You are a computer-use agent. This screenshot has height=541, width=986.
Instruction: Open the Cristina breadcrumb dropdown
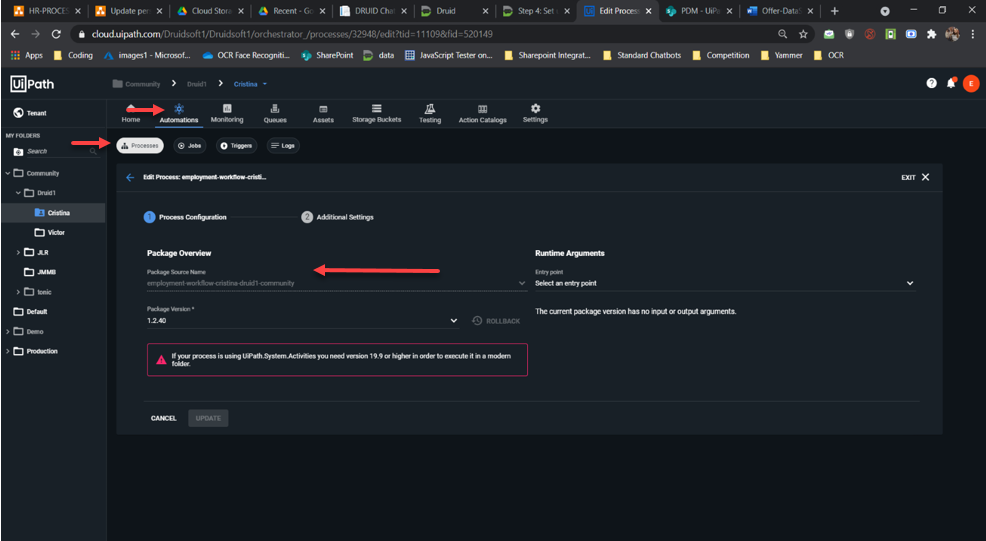(250, 84)
